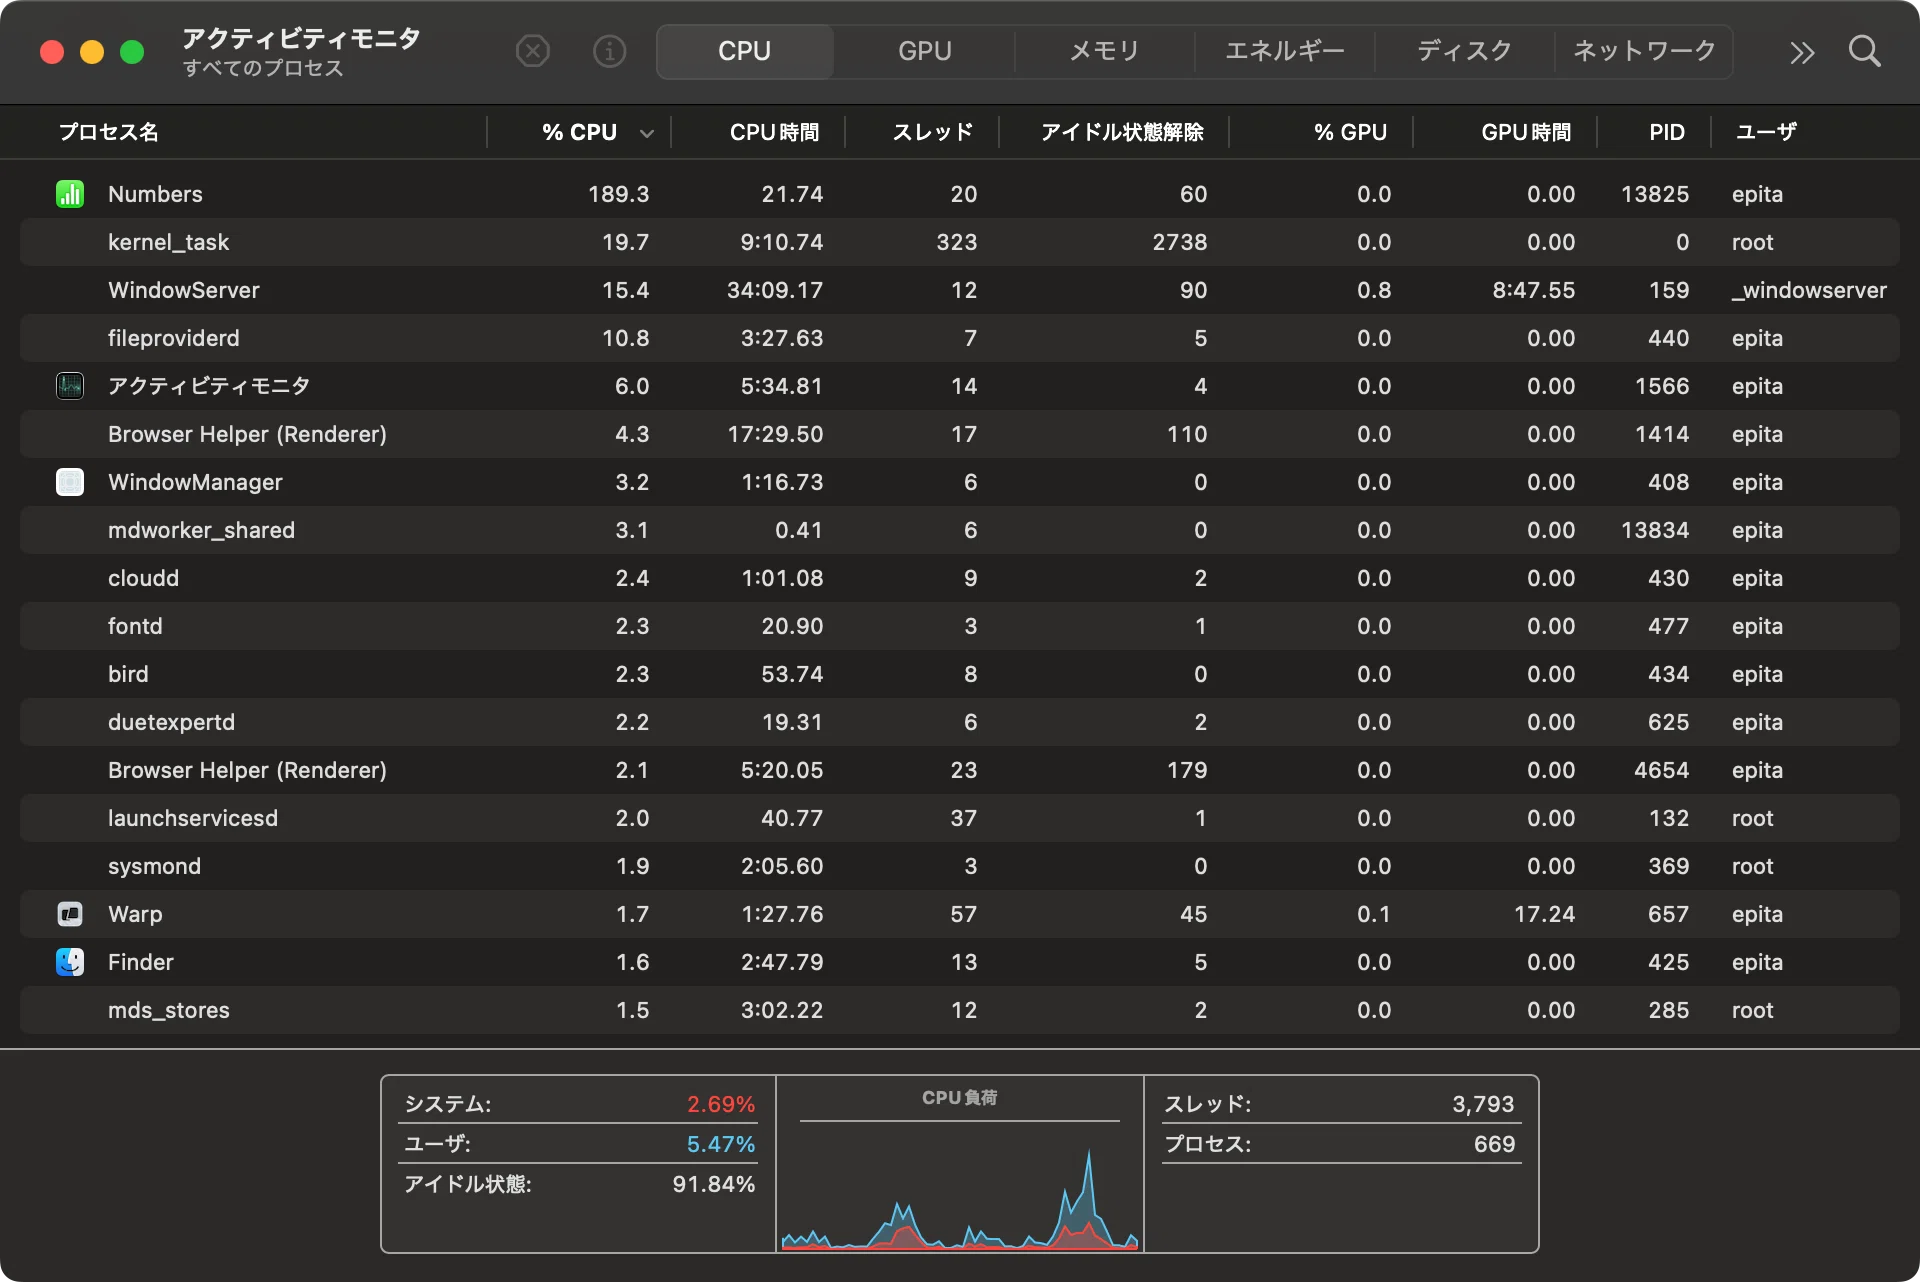The image size is (1920, 1282).
Task: Click the Finder app icon
Action: click(x=70, y=962)
